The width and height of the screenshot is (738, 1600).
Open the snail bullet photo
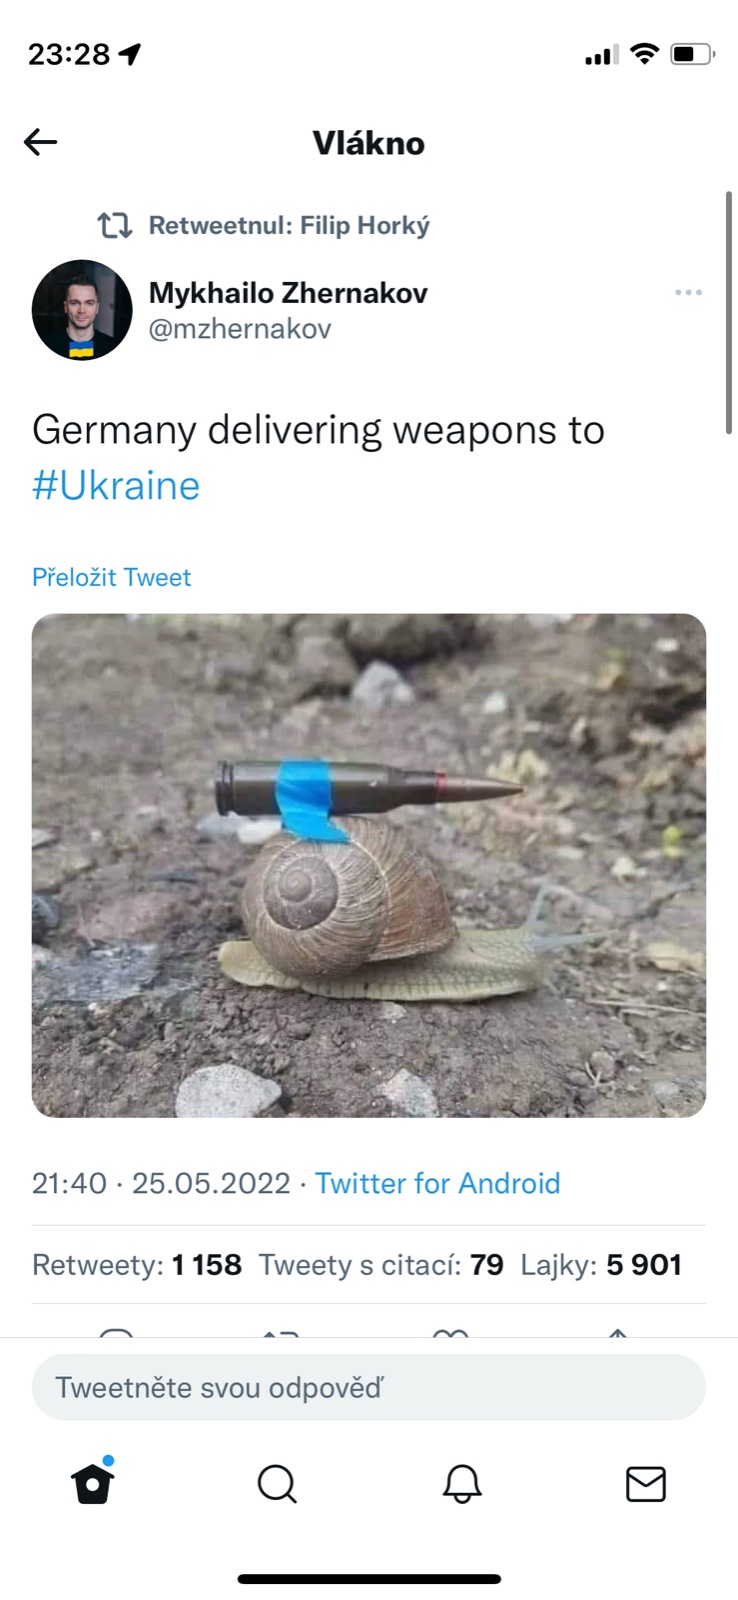pyautogui.click(x=369, y=865)
